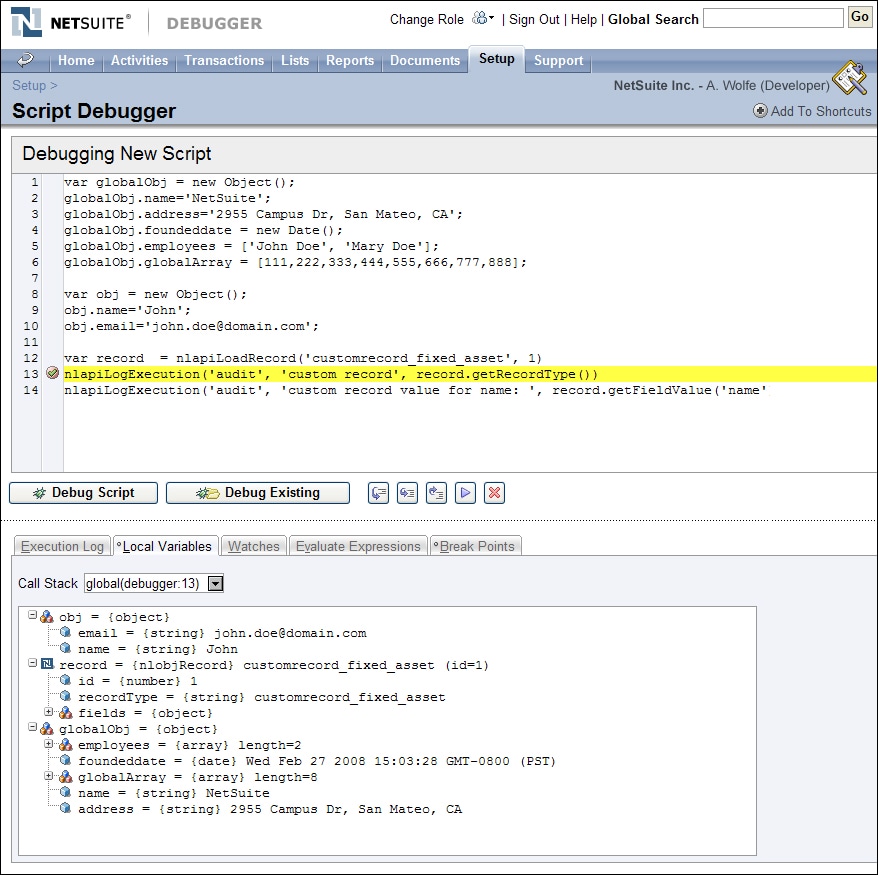Collapse the obj variable tree node
The width and height of the screenshot is (878, 875).
coord(32,615)
